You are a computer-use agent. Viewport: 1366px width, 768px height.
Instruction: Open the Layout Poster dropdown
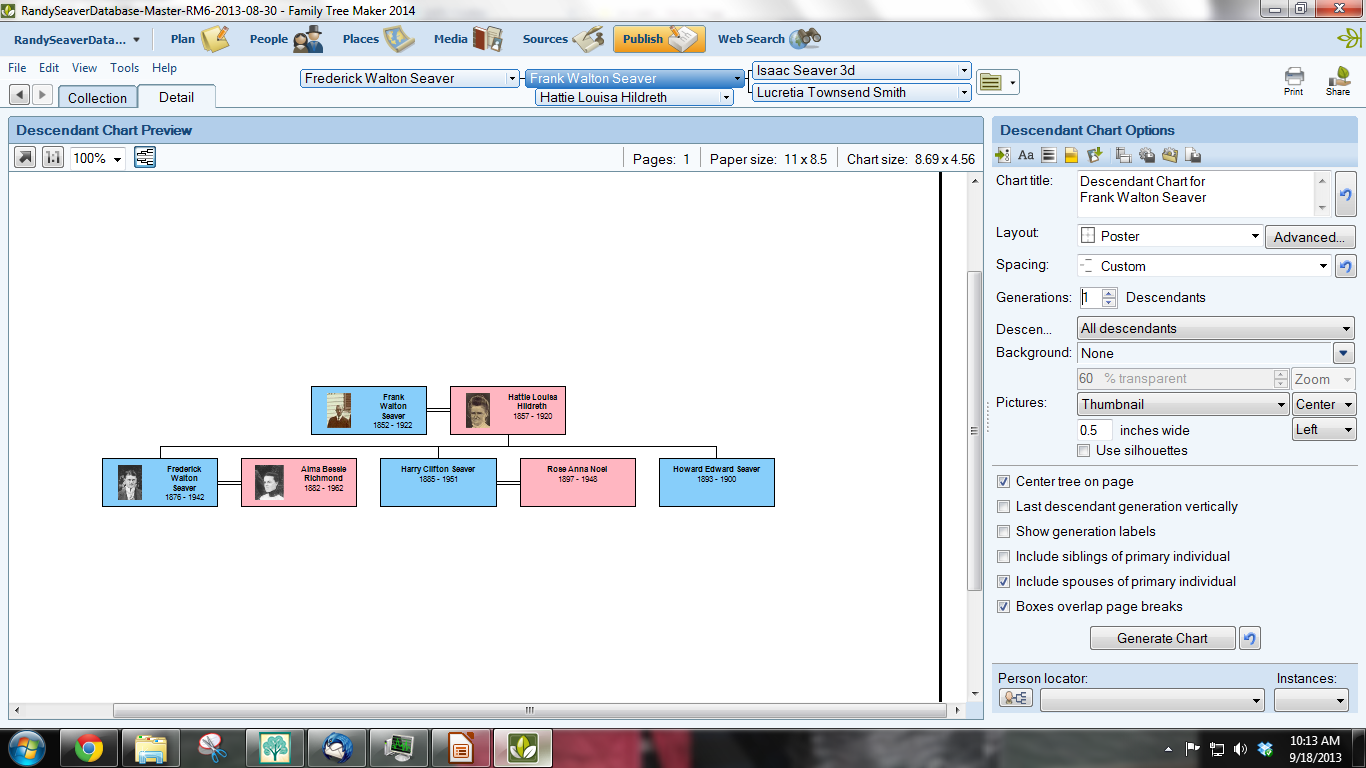click(1170, 236)
